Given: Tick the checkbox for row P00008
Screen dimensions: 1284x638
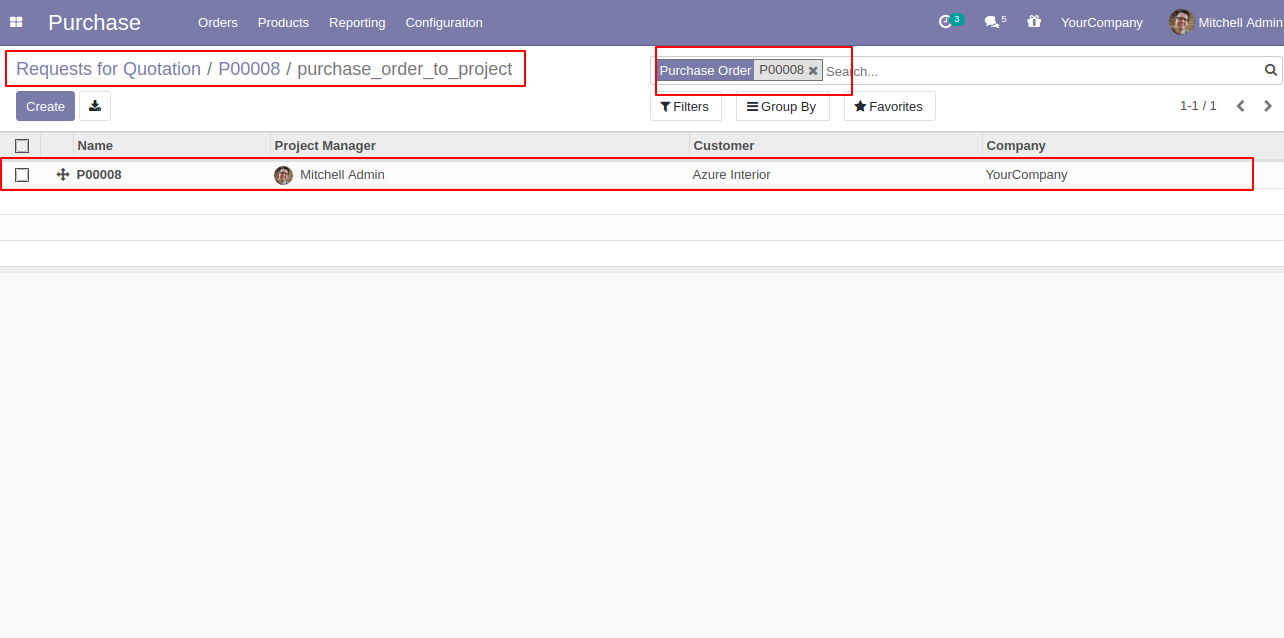Looking at the screenshot, I should click(x=22, y=175).
